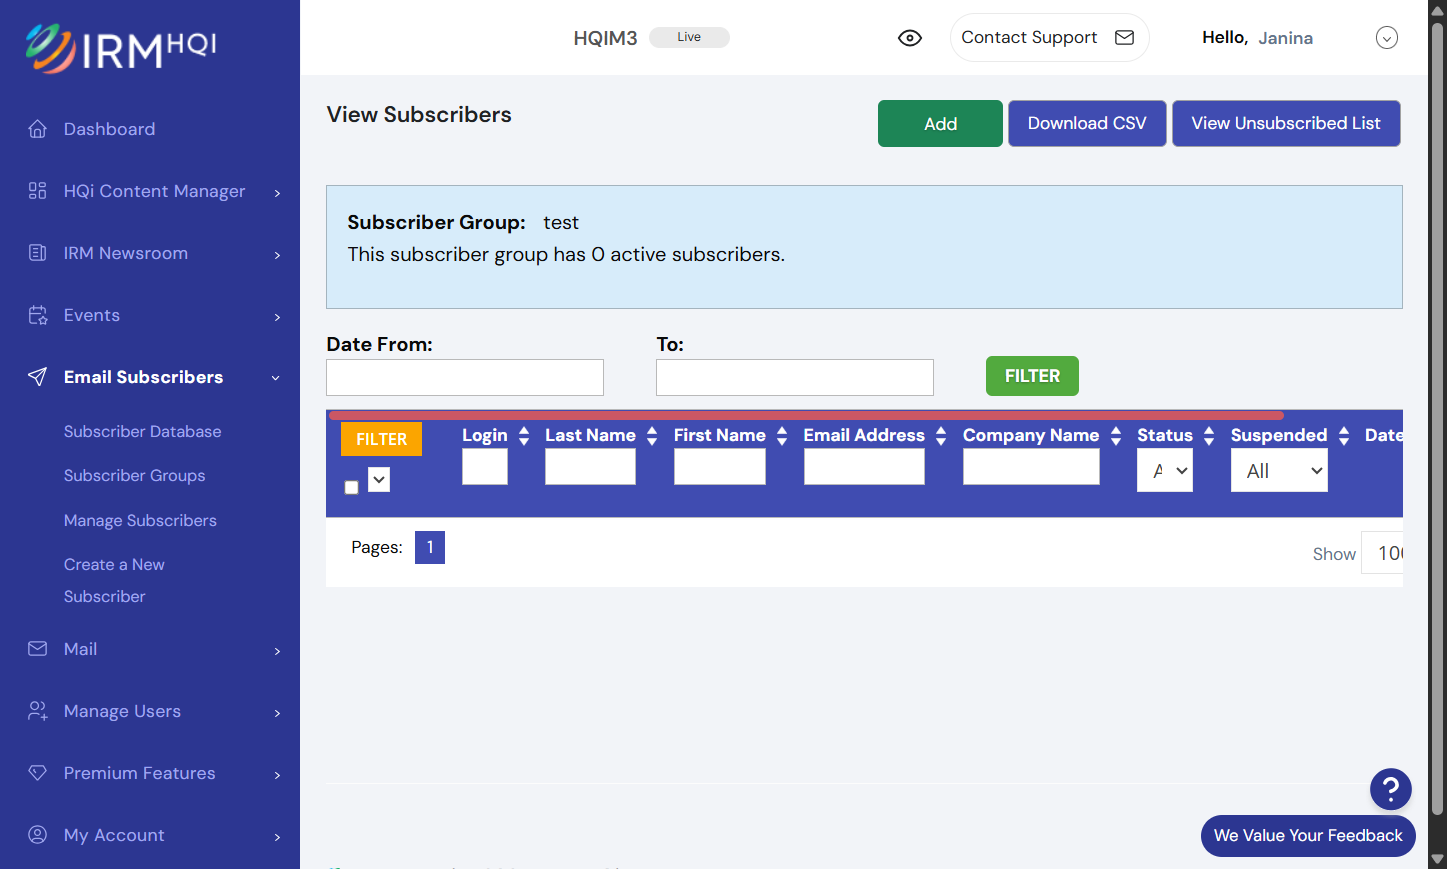Screen dimensions: 1447x869
Task: Click View Unsubscribed List button
Action: tap(1286, 123)
